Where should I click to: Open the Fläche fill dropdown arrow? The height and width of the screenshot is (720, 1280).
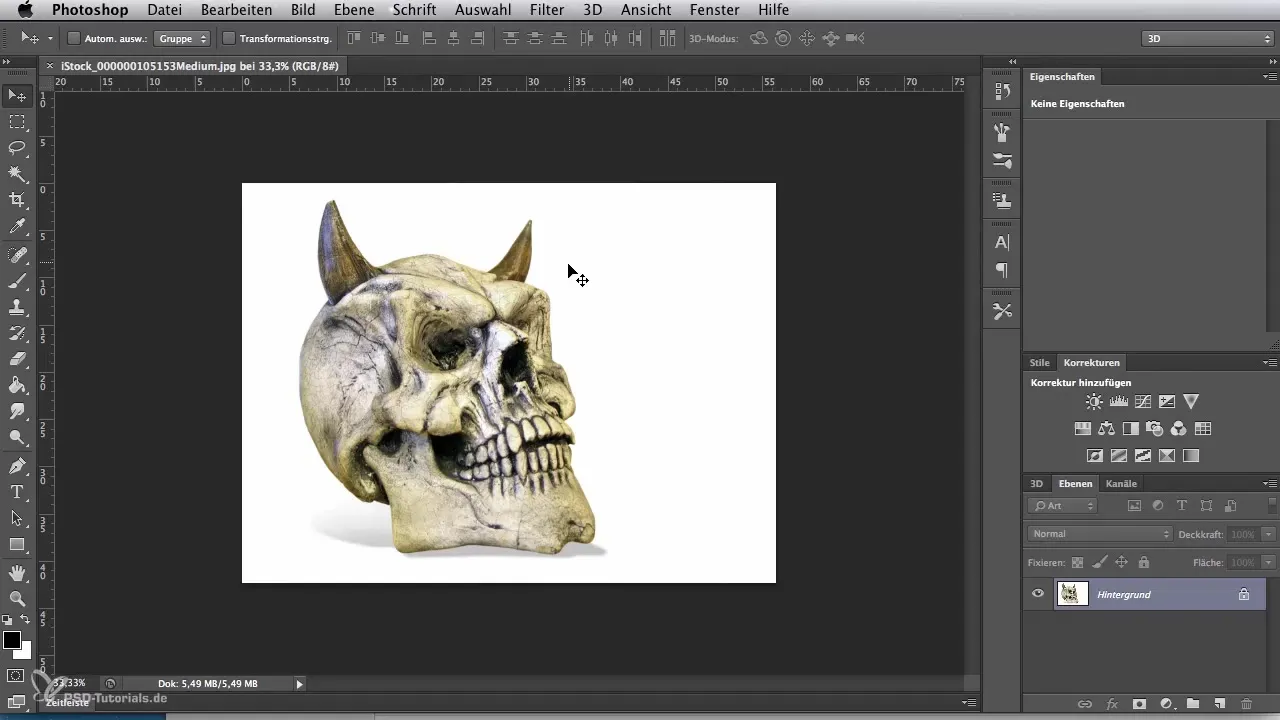[1269, 563]
